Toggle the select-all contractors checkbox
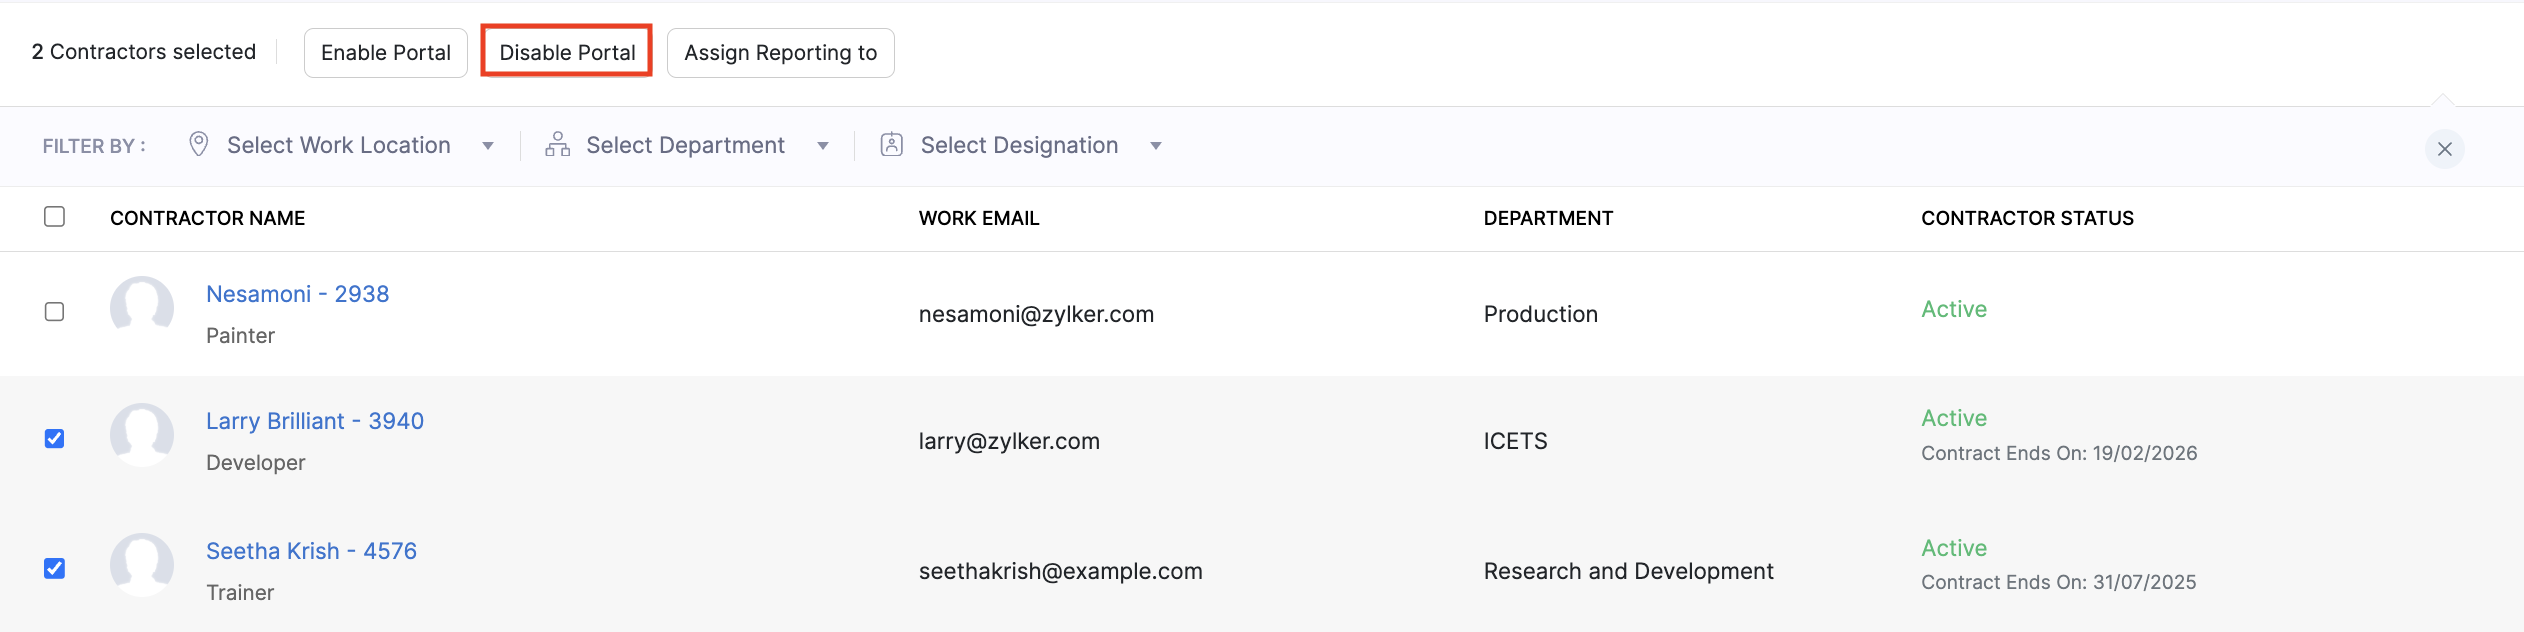Viewport: 2524px width, 632px height. (55, 215)
